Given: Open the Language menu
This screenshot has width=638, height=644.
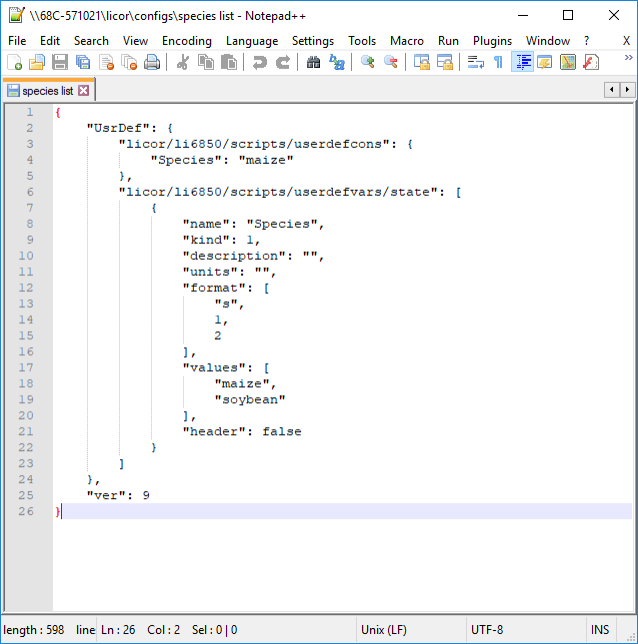Looking at the screenshot, I should tap(252, 41).
